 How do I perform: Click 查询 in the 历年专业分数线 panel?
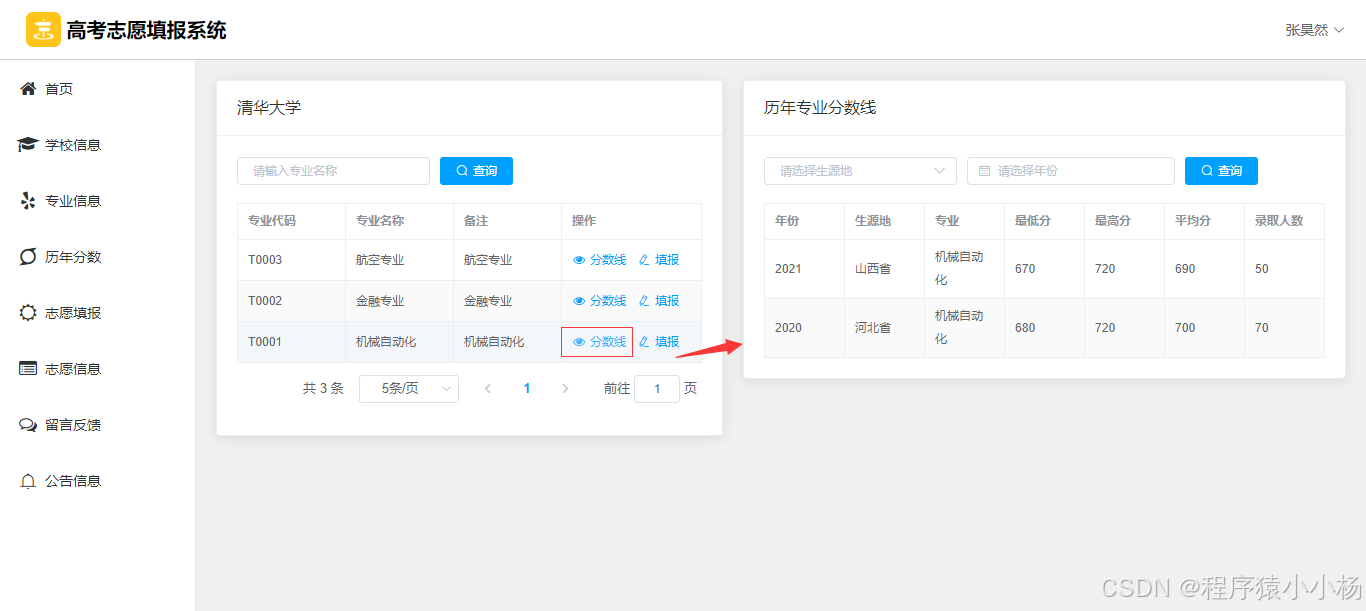click(1221, 171)
